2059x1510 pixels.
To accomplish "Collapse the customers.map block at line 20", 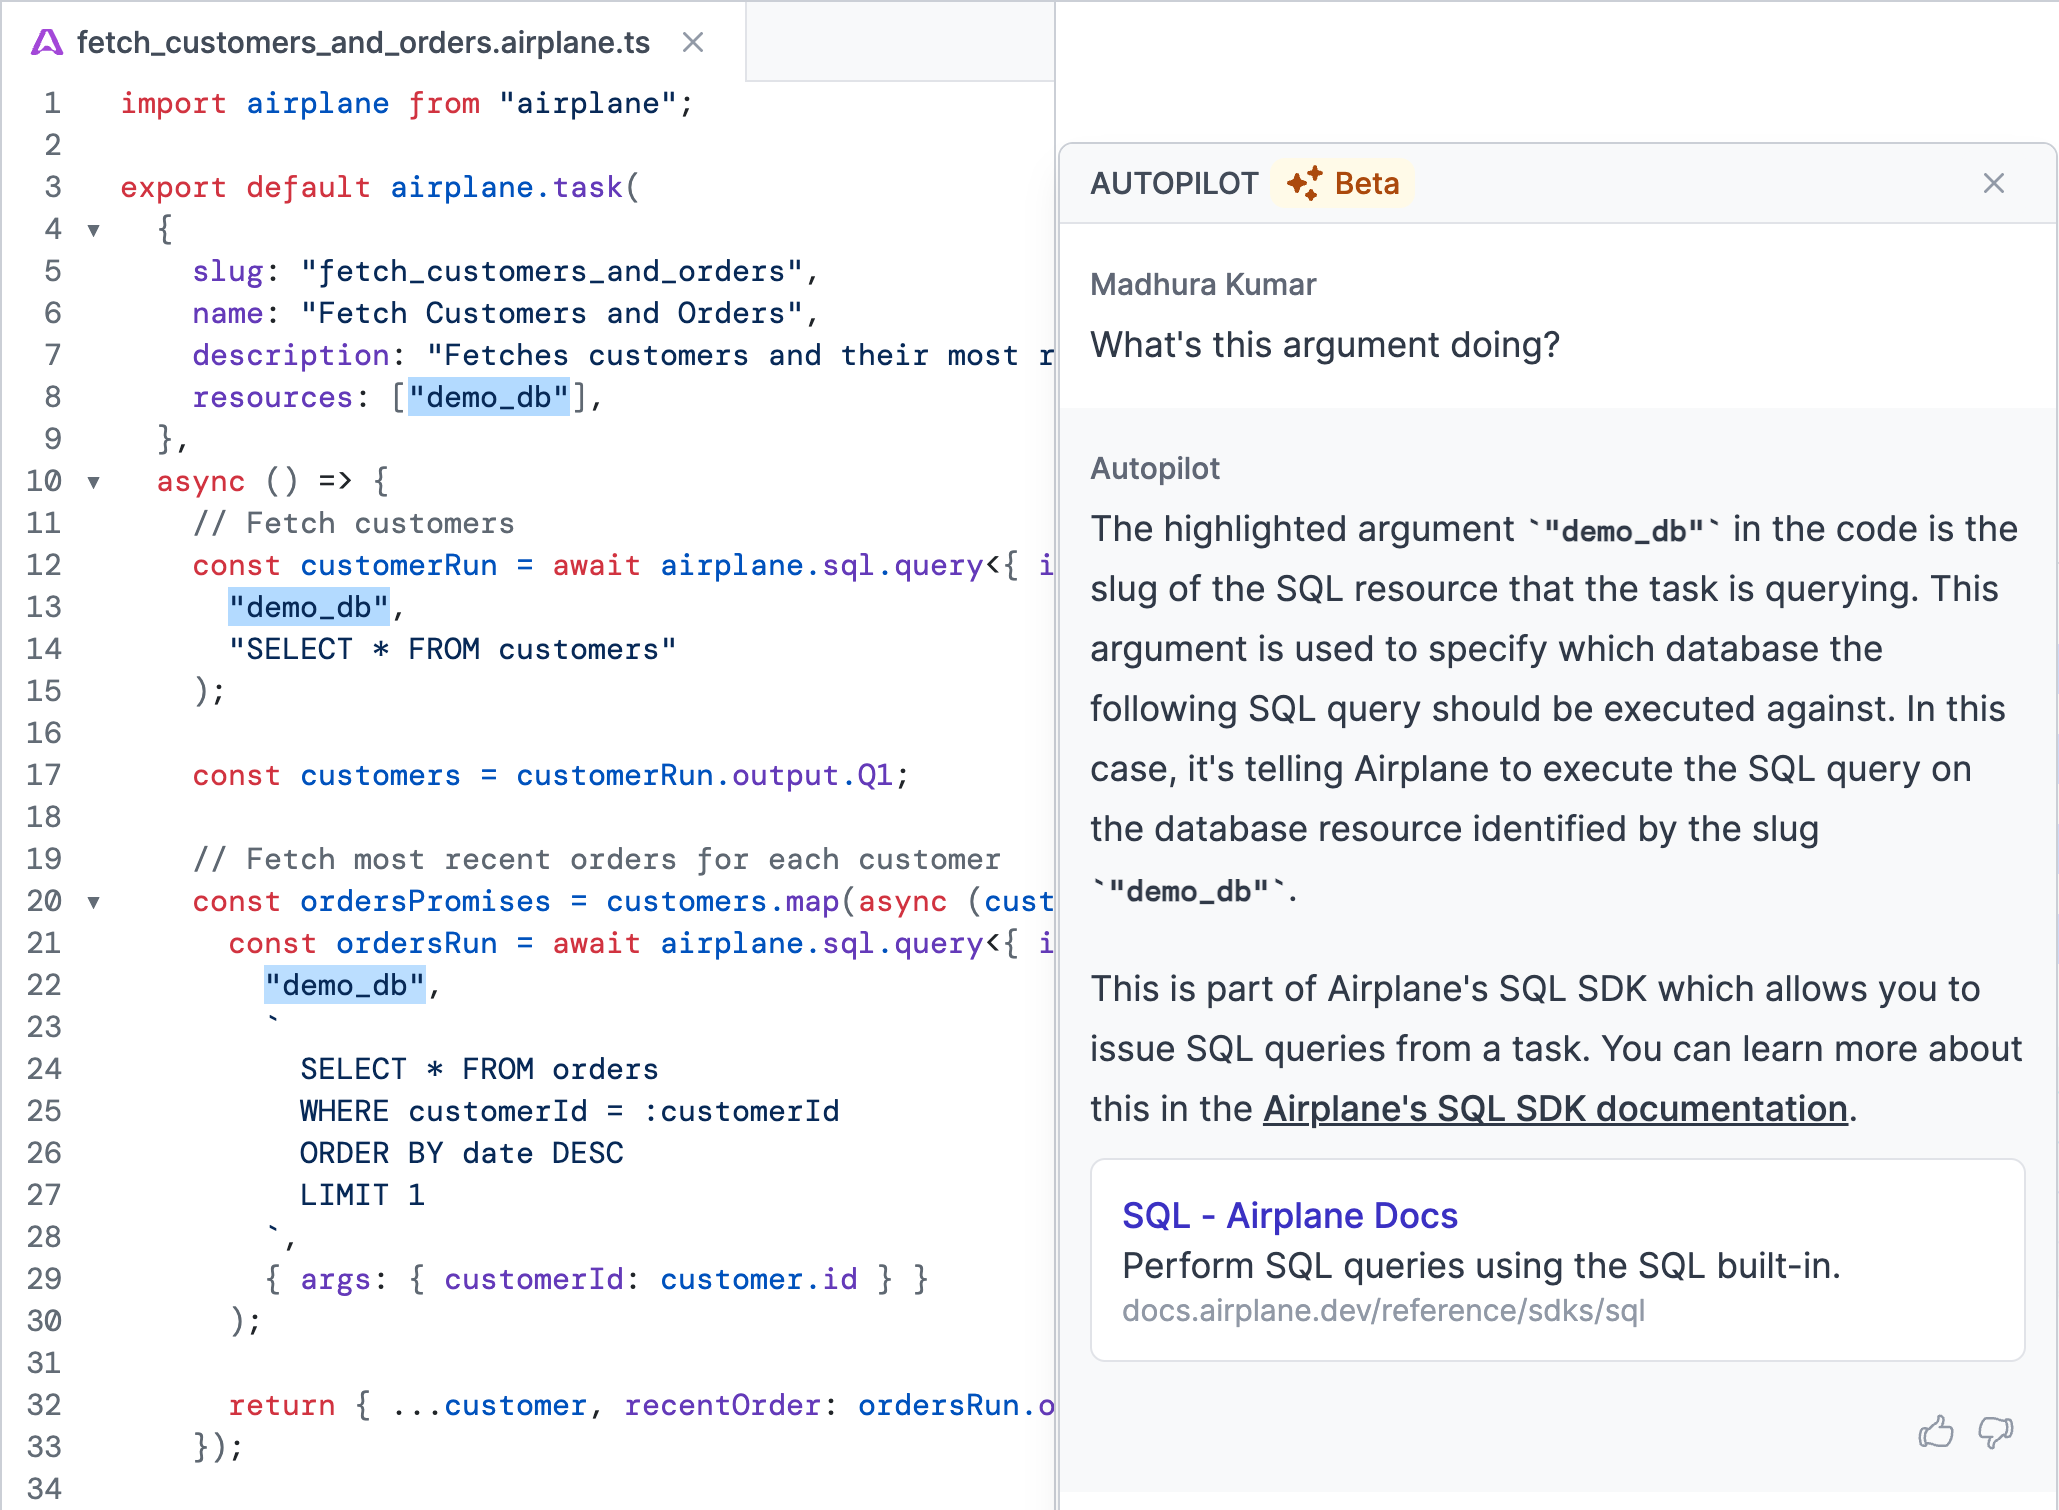I will point(94,902).
